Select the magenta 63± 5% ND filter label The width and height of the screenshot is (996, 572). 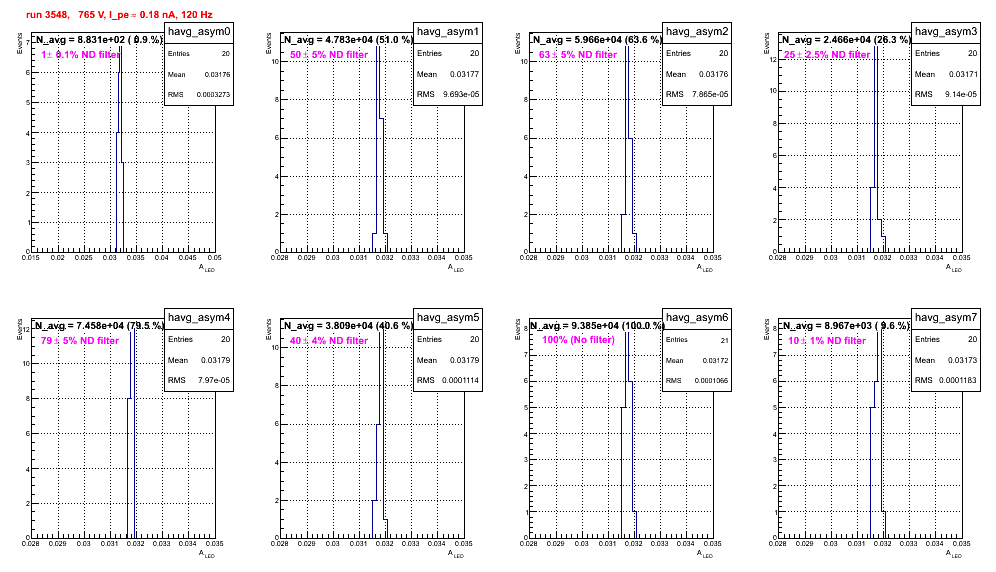[x=578, y=55]
